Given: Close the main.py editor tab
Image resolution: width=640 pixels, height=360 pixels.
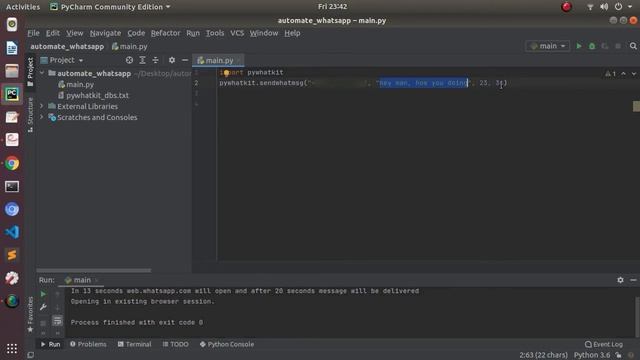Looking at the screenshot, I should pos(239,60).
